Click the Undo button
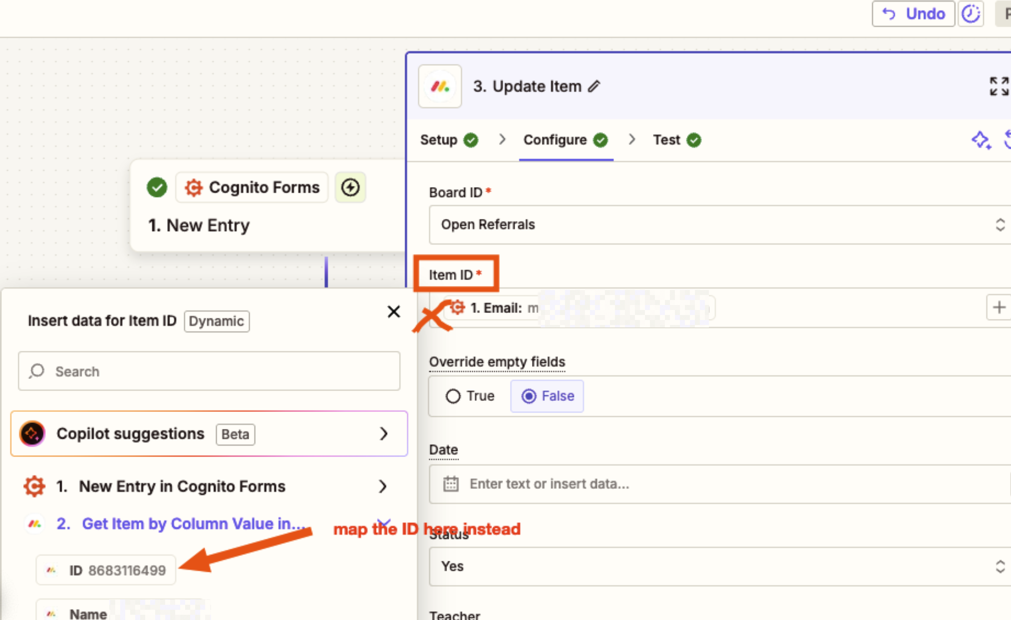This screenshot has width=1011, height=620. tap(913, 14)
